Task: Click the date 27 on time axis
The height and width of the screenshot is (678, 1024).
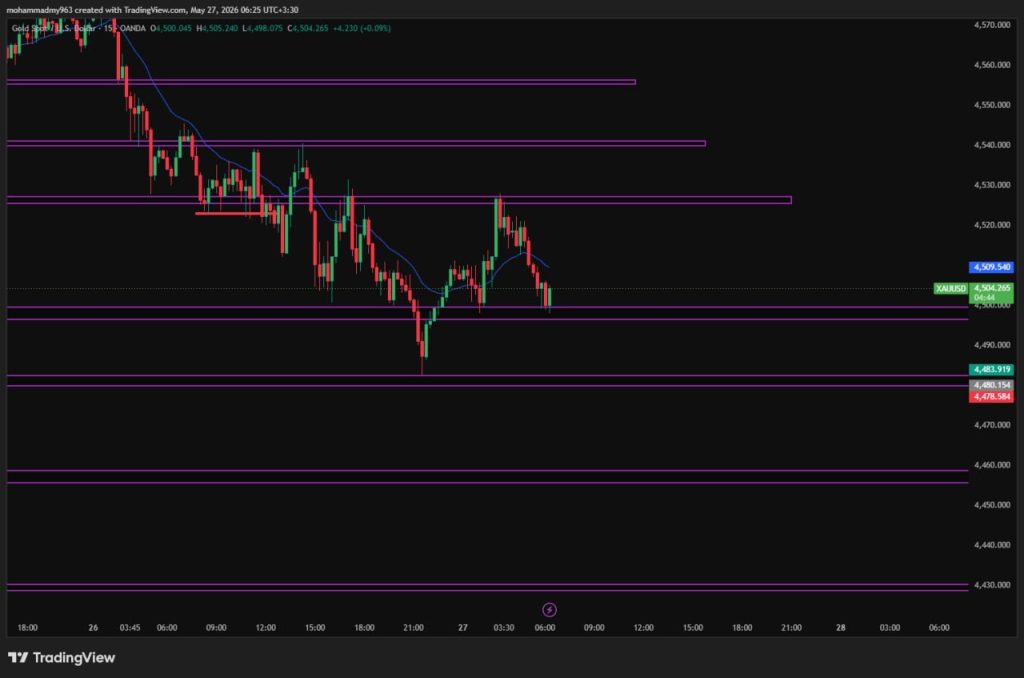Action: tap(462, 628)
